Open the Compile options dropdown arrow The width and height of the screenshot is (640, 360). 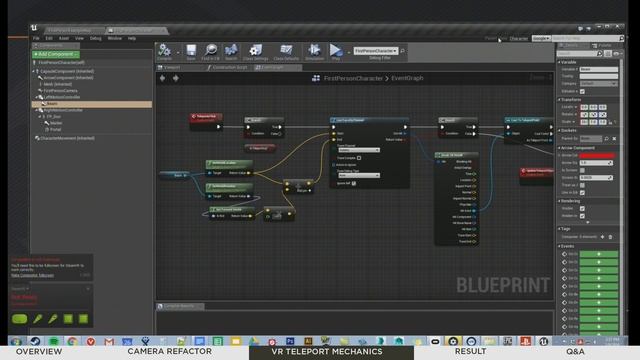click(178, 53)
